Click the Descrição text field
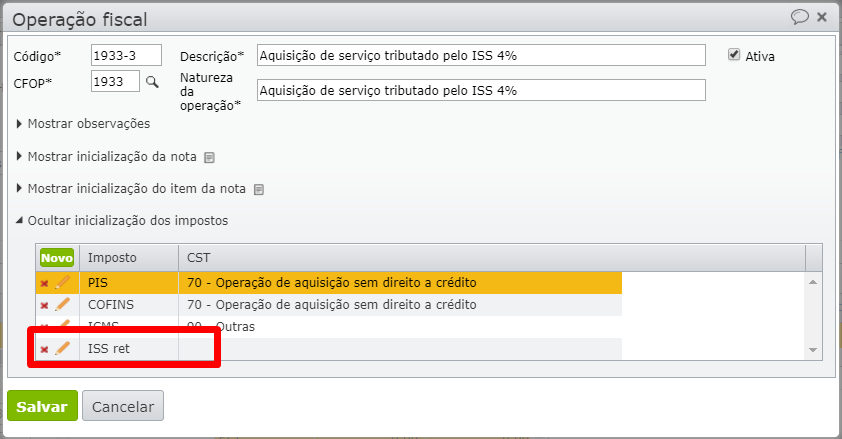Screen dimensions: 842x439 pyautogui.click(x=481, y=55)
